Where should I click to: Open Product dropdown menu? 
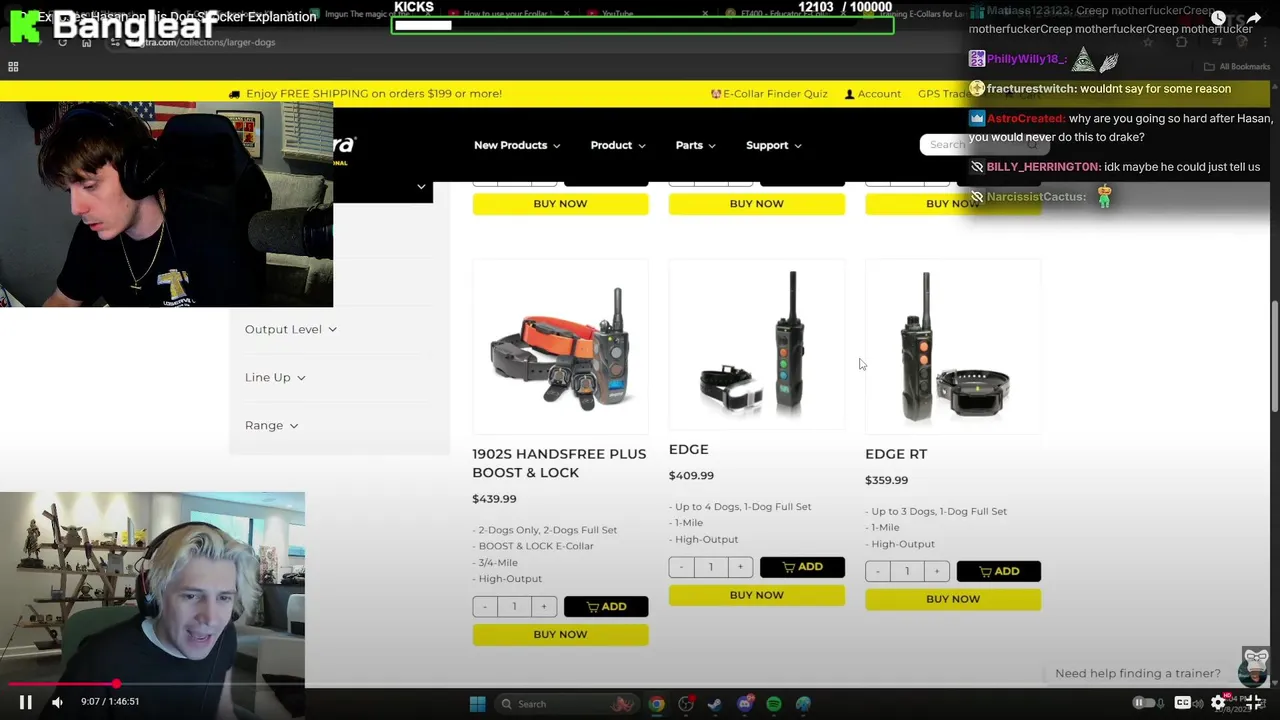[x=618, y=145]
